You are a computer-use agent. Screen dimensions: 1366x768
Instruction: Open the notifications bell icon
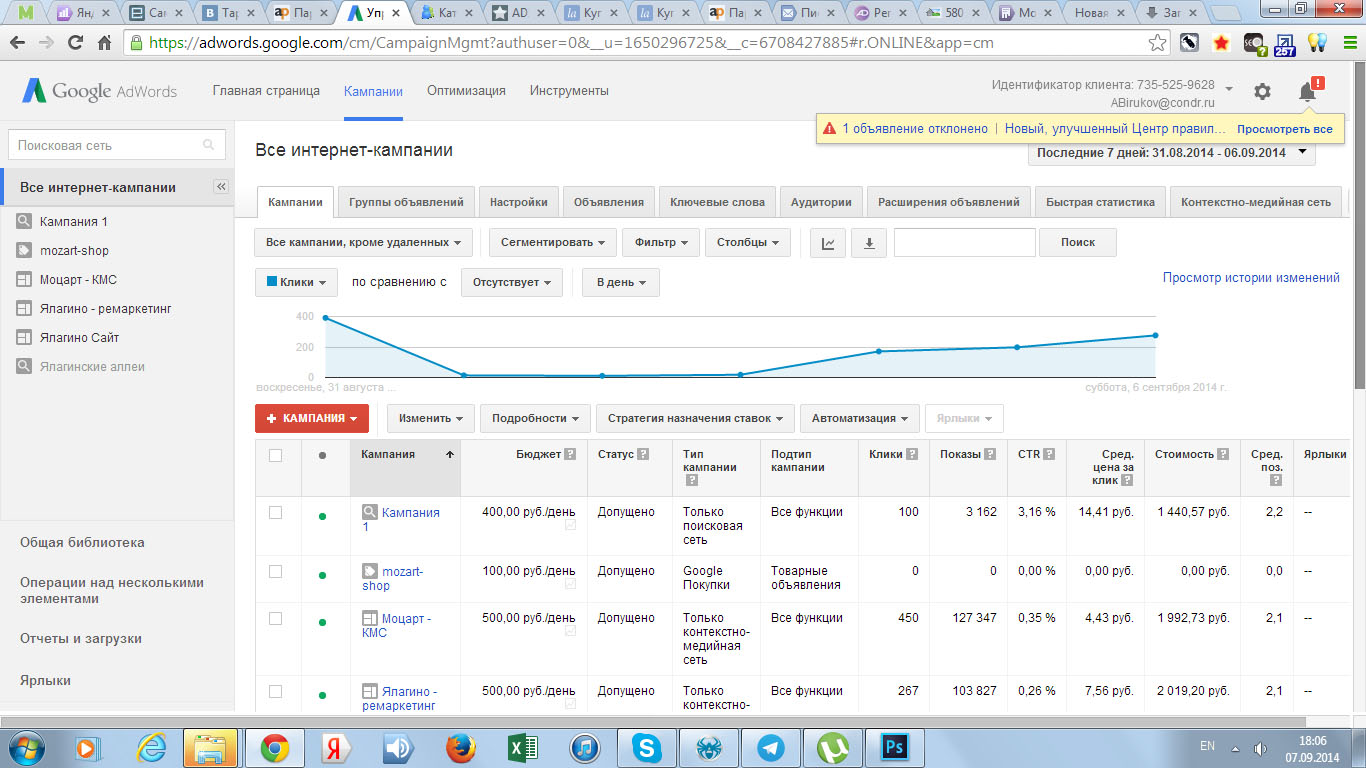(1307, 91)
